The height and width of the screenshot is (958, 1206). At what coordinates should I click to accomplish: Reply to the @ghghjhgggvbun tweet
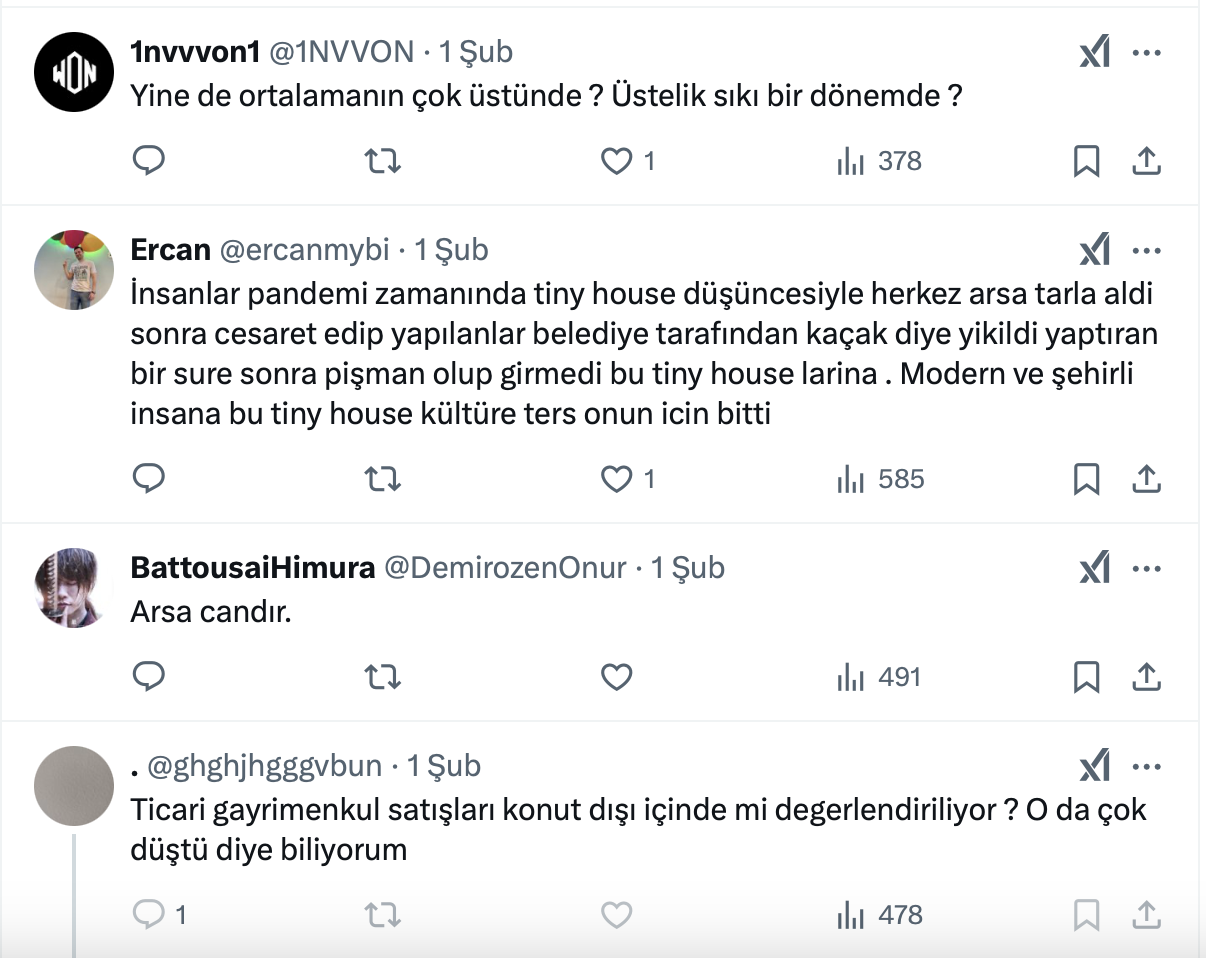point(149,914)
